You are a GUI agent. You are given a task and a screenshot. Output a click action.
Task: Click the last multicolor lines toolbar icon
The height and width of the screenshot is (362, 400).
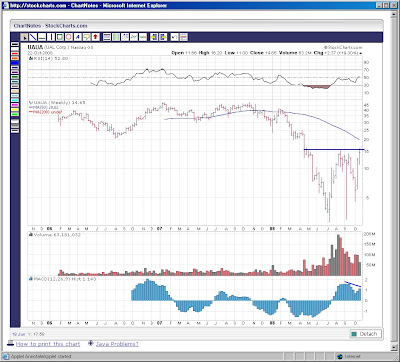click(x=184, y=37)
